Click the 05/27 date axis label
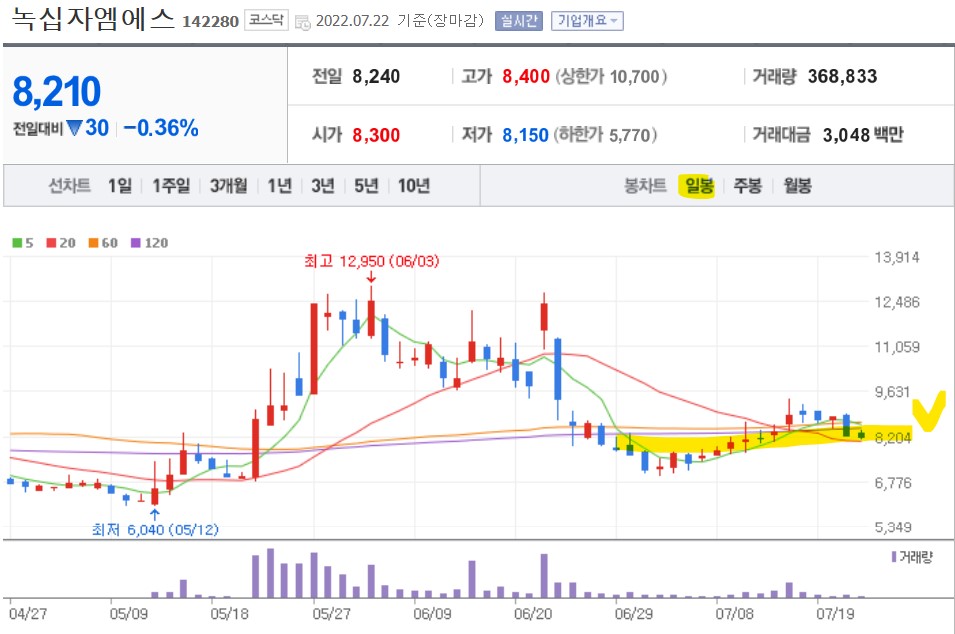The height and width of the screenshot is (634, 955). pyautogui.click(x=331, y=613)
